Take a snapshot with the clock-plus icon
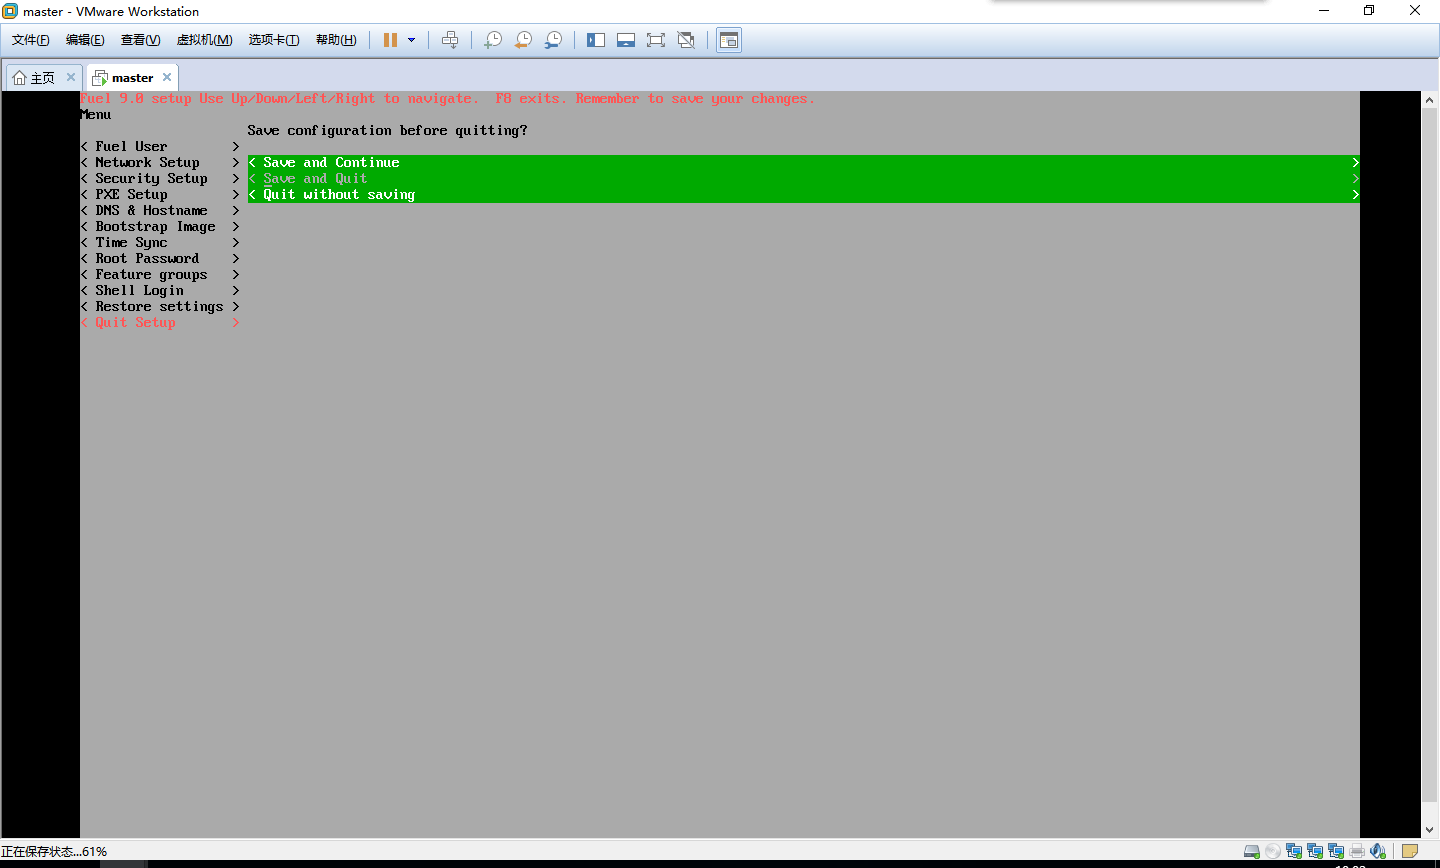 pyautogui.click(x=493, y=40)
